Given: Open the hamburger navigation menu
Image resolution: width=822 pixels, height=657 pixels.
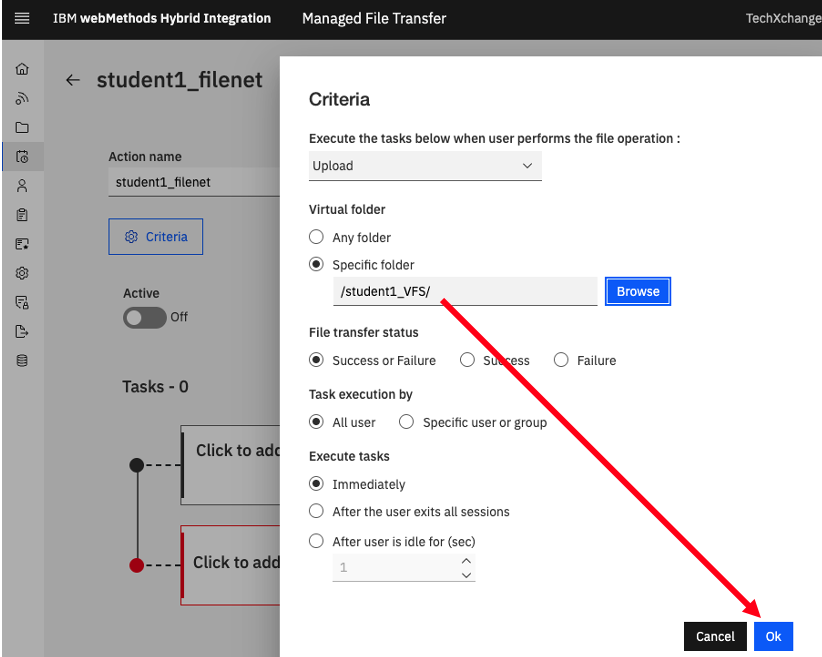Looking at the screenshot, I should (x=22, y=19).
